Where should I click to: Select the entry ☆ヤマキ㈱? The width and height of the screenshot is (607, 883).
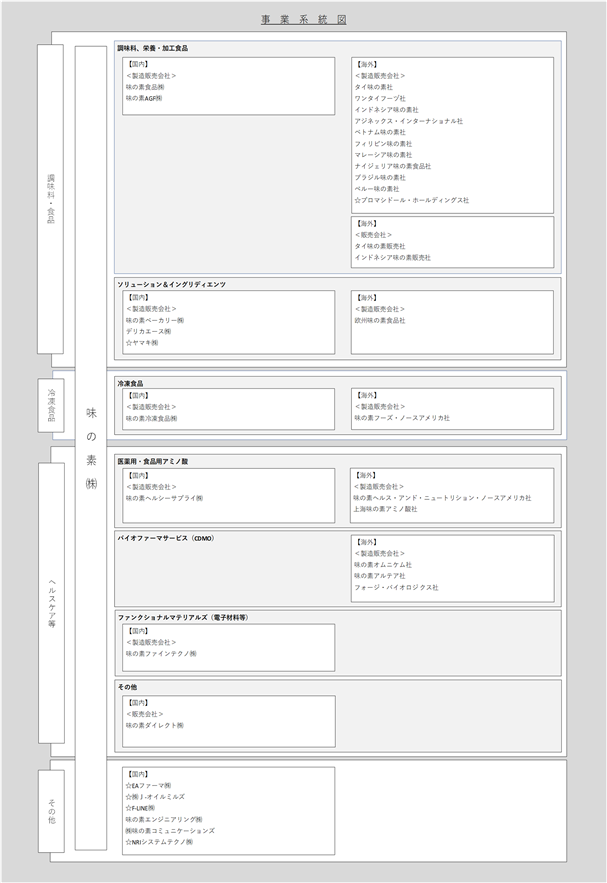tap(142, 343)
